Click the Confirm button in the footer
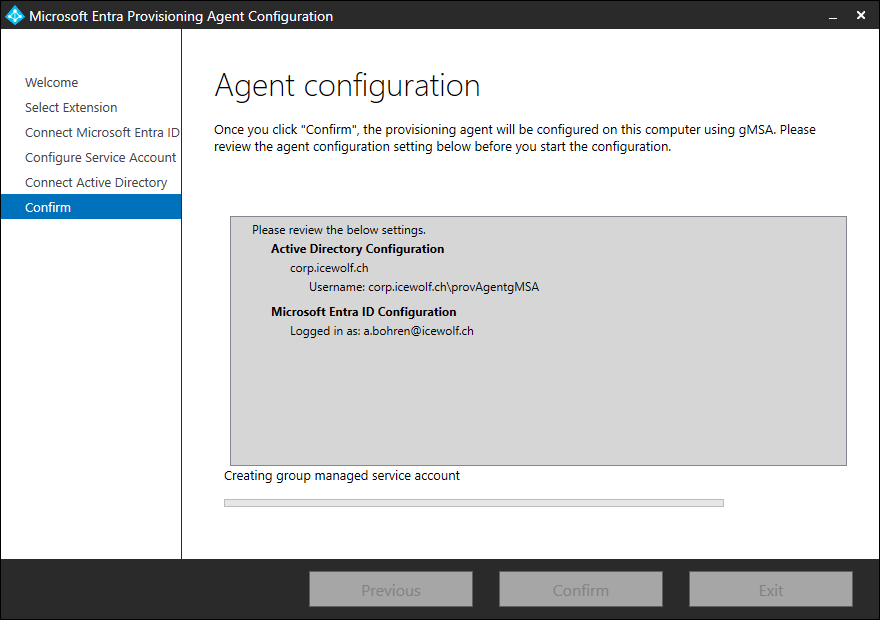This screenshot has height=620, width=880. coord(581,590)
